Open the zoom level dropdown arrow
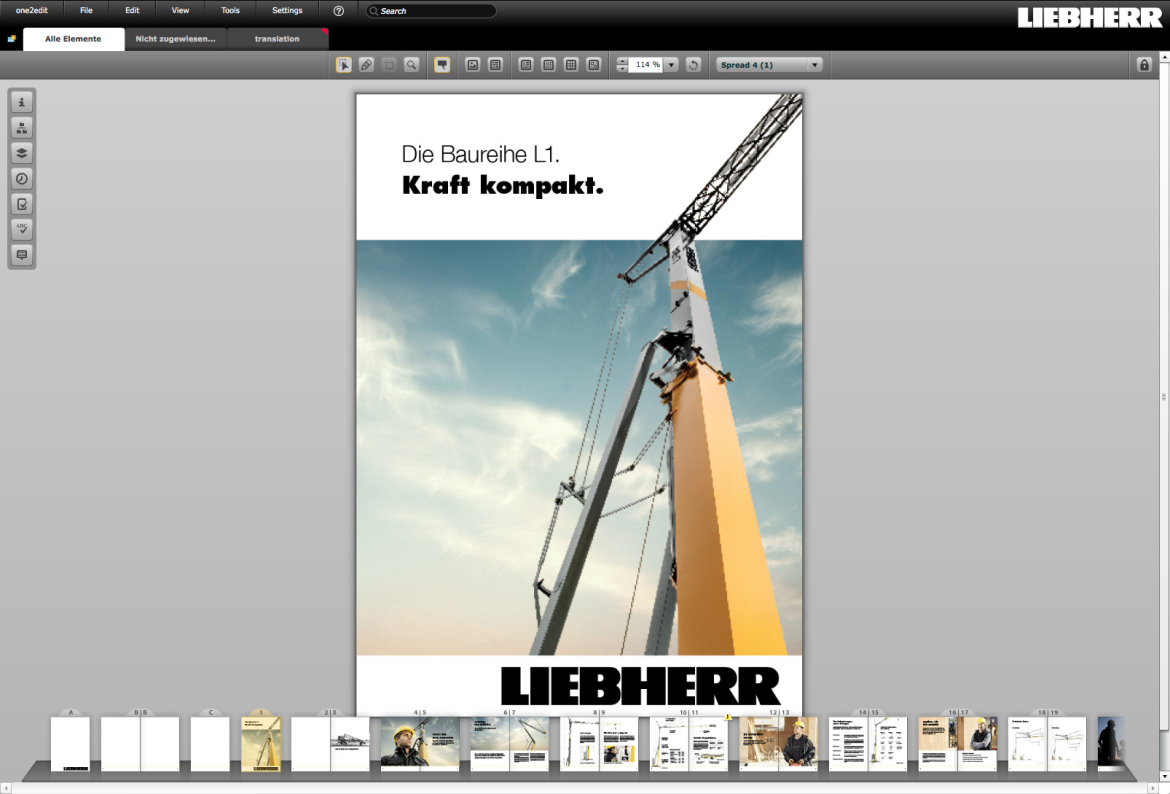This screenshot has height=794, width=1170. point(672,65)
